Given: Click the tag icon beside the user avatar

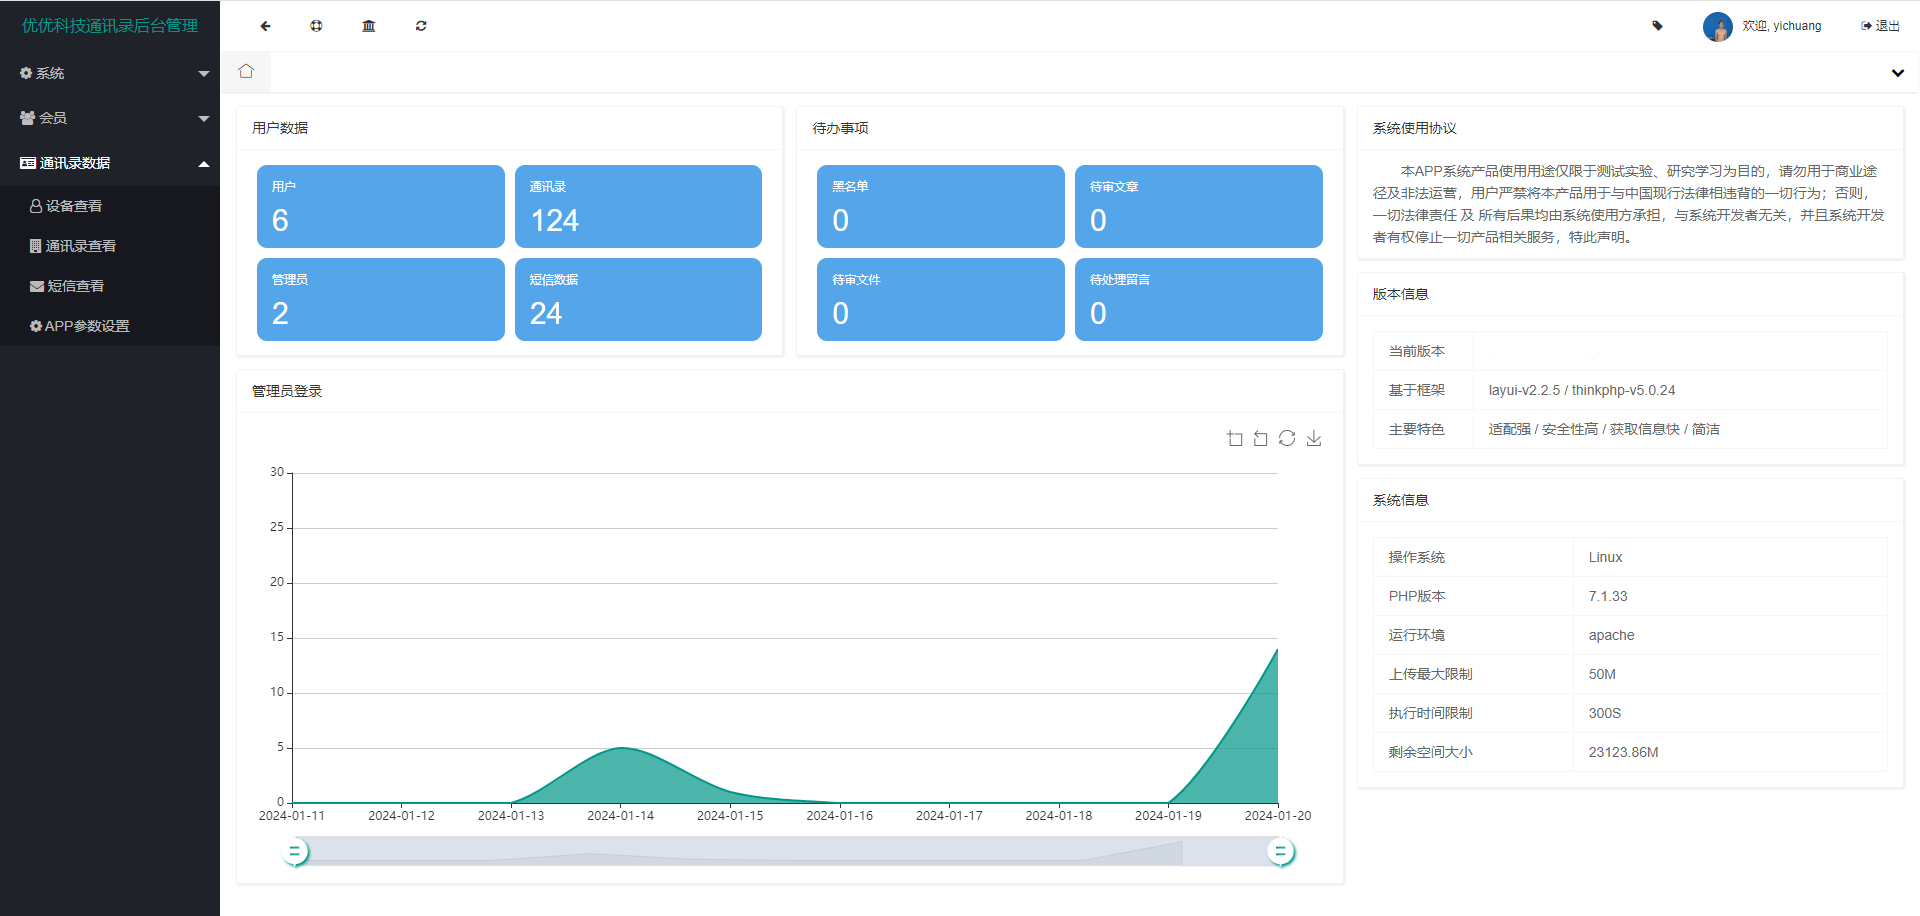Looking at the screenshot, I should (x=1657, y=26).
